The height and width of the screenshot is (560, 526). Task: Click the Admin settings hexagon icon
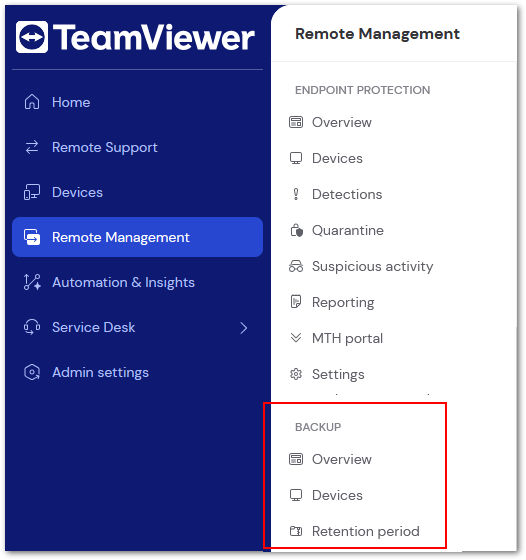coord(32,372)
